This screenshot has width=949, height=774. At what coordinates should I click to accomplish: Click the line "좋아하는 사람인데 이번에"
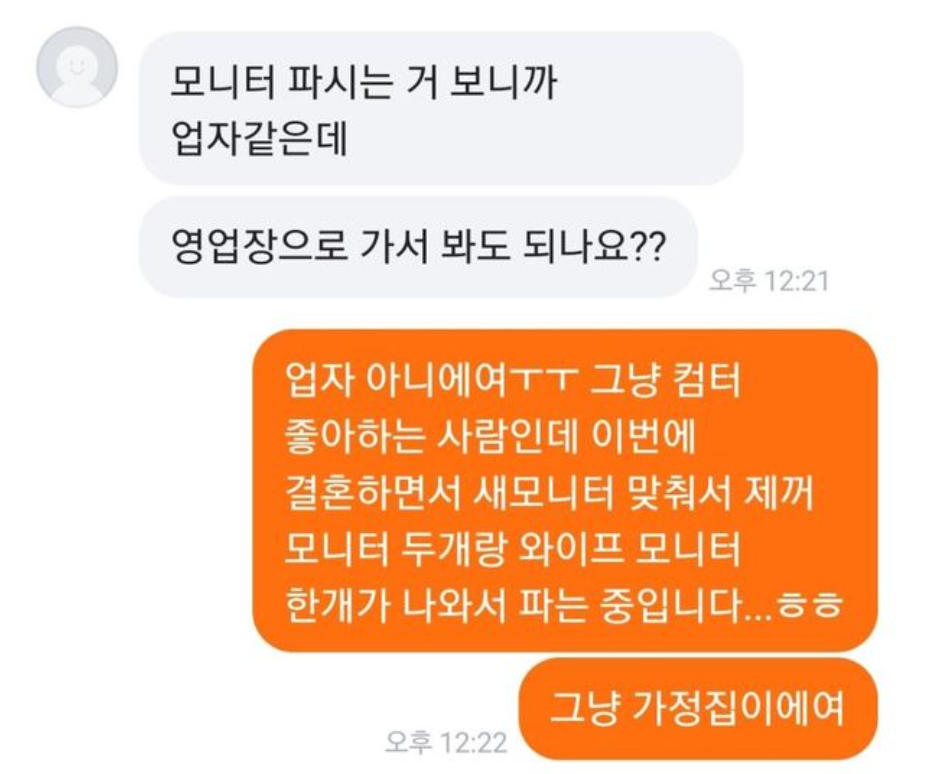490,436
